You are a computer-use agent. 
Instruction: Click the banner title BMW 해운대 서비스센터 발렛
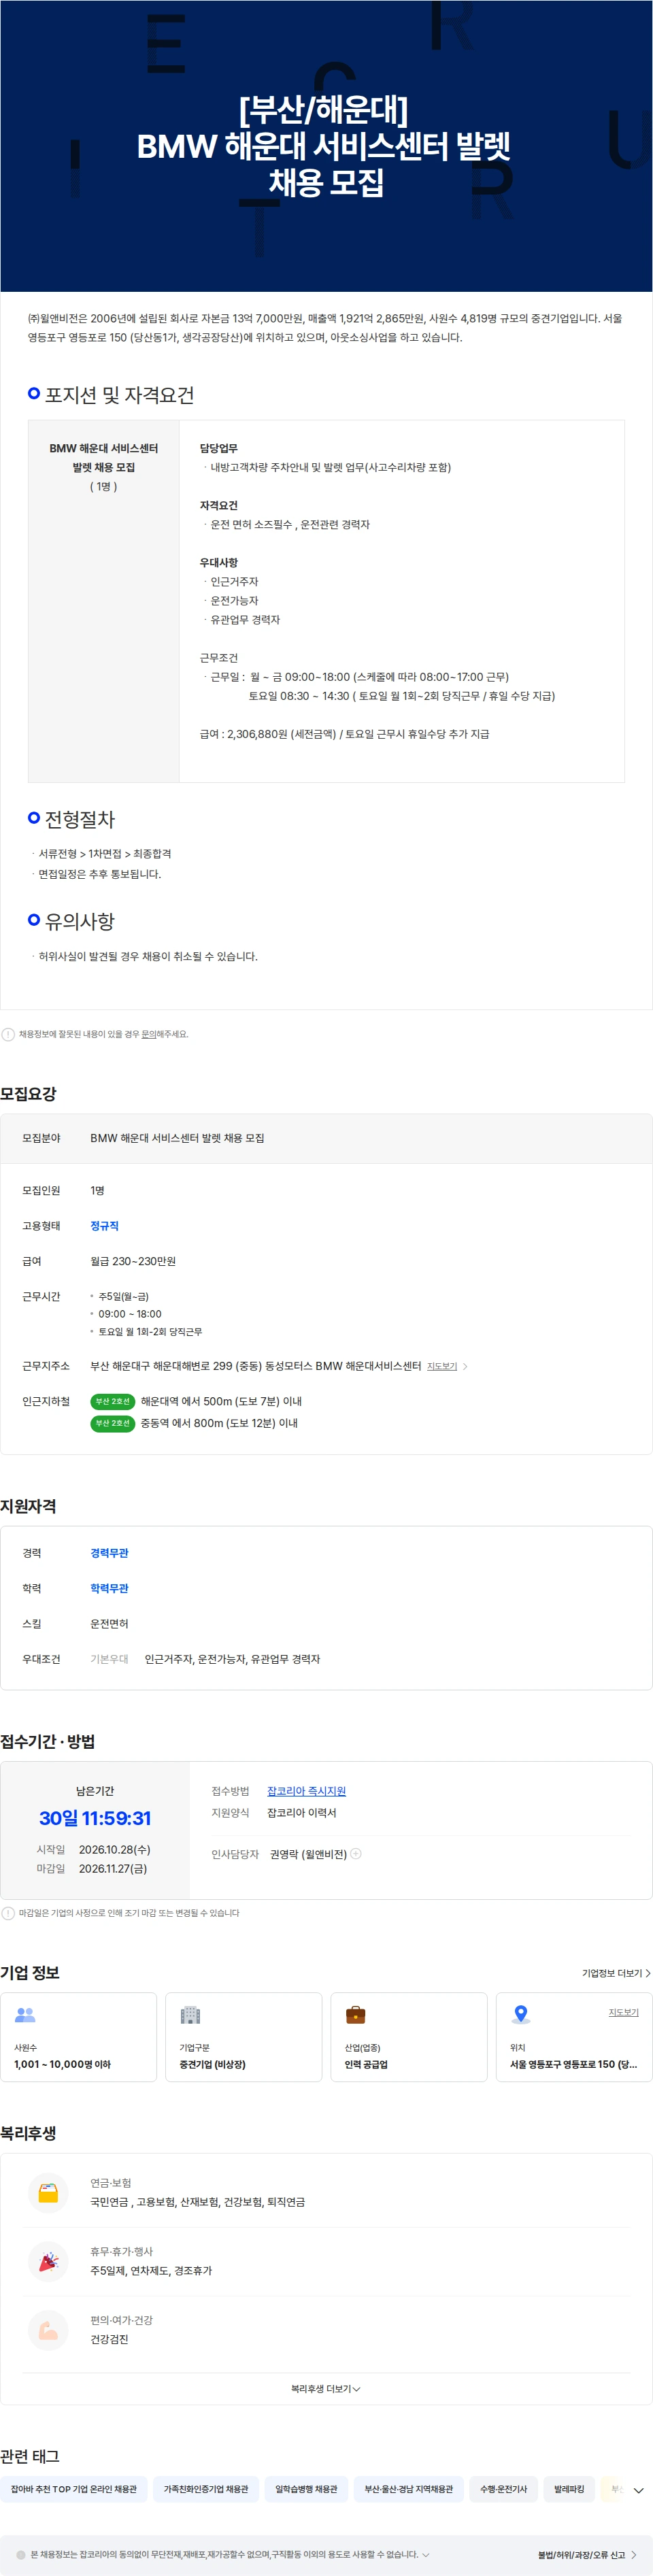pyautogui.click(x=324, y=146)
